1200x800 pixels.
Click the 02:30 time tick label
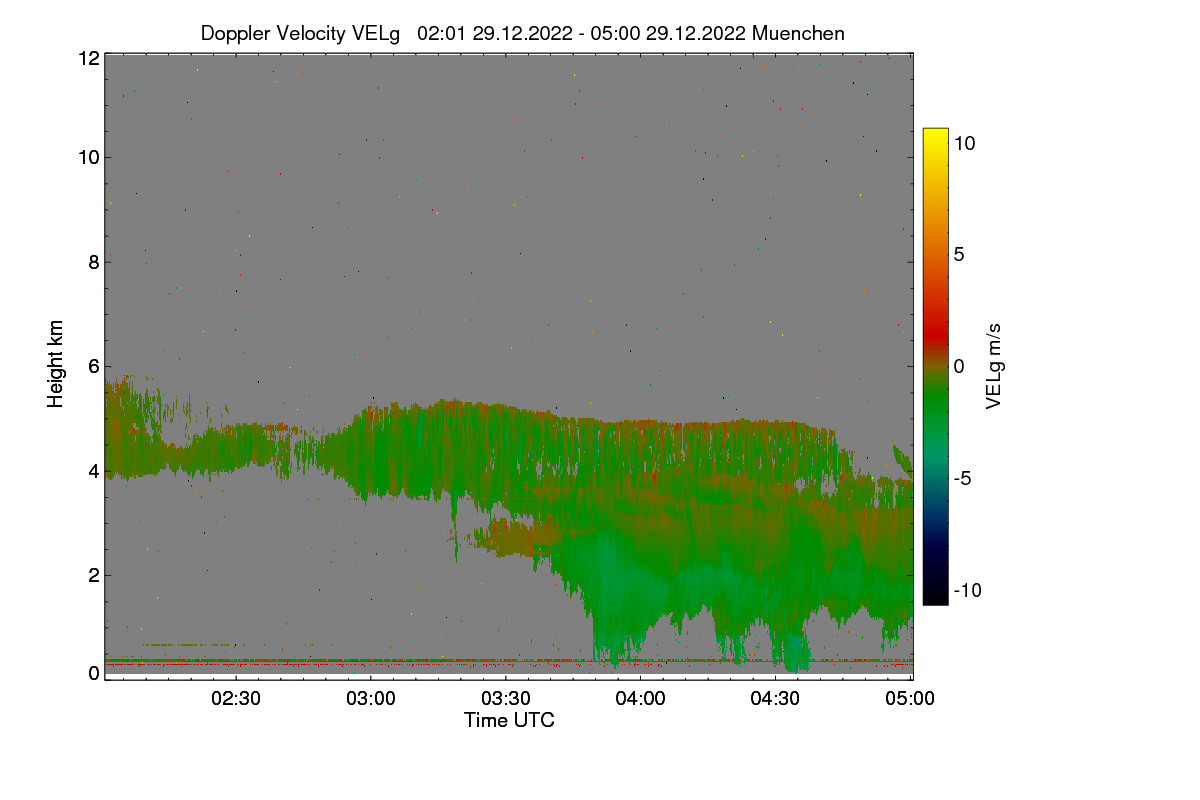(x=237, y=699)
